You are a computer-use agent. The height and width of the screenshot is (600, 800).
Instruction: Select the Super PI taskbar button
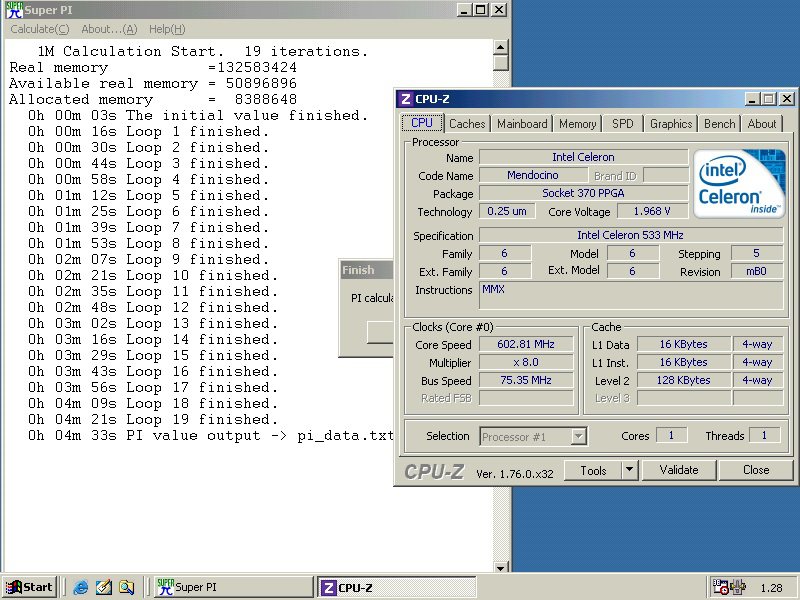tap(233, 587)
